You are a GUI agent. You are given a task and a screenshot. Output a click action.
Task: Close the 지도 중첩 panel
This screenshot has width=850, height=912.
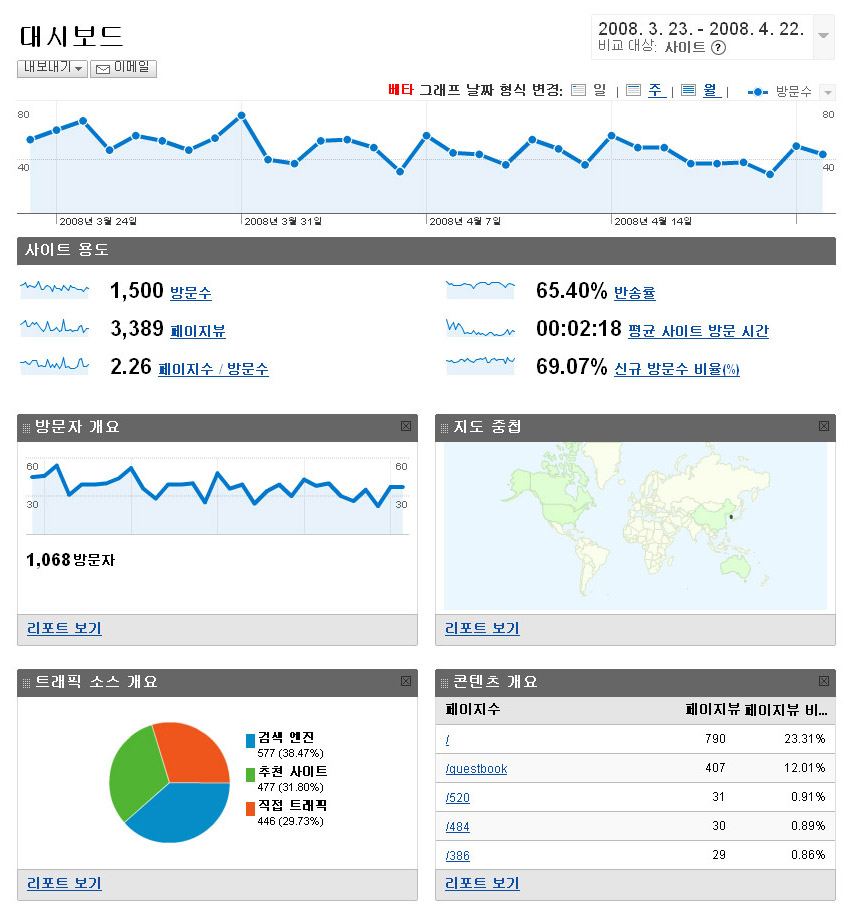pos(824,426)
